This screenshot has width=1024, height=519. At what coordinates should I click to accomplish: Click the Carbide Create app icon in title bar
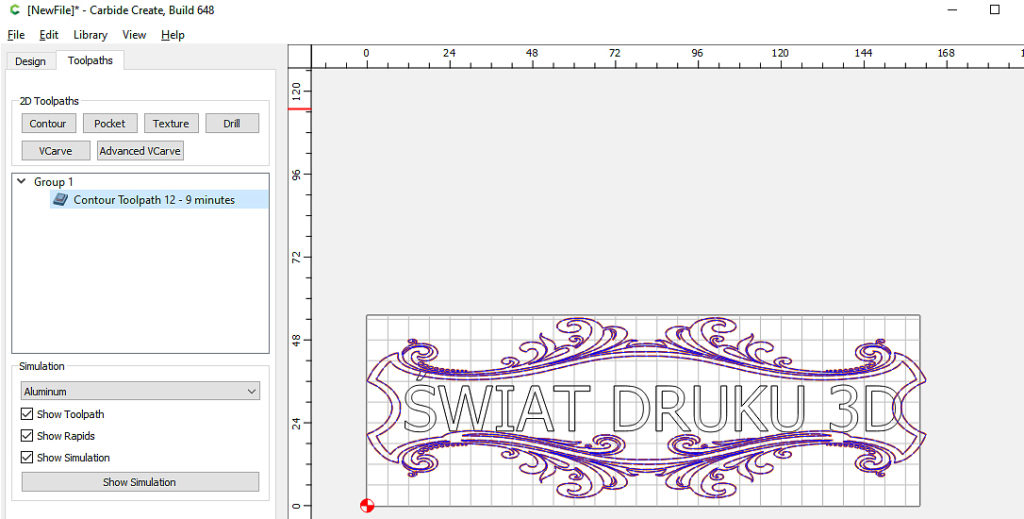pos(14,10)
